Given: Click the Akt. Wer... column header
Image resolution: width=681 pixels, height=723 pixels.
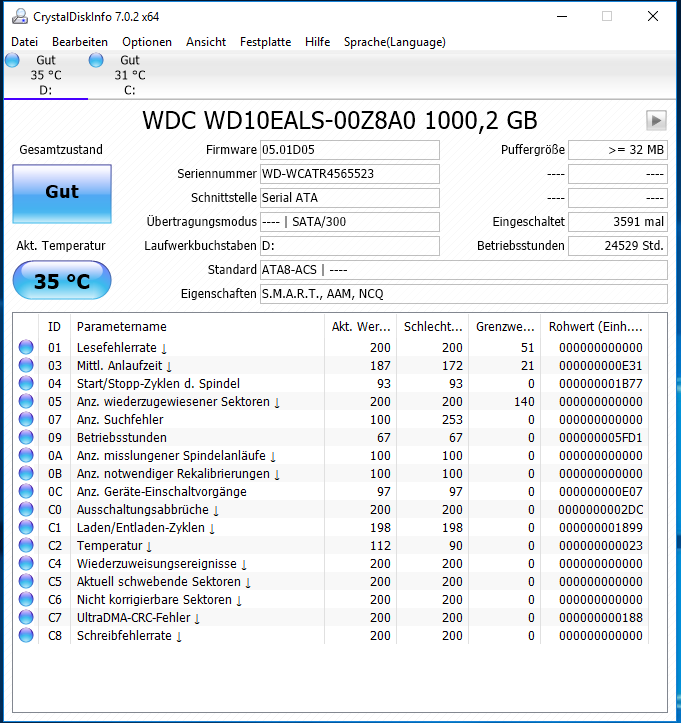Looking at the screenshot, I should (361, 326).
